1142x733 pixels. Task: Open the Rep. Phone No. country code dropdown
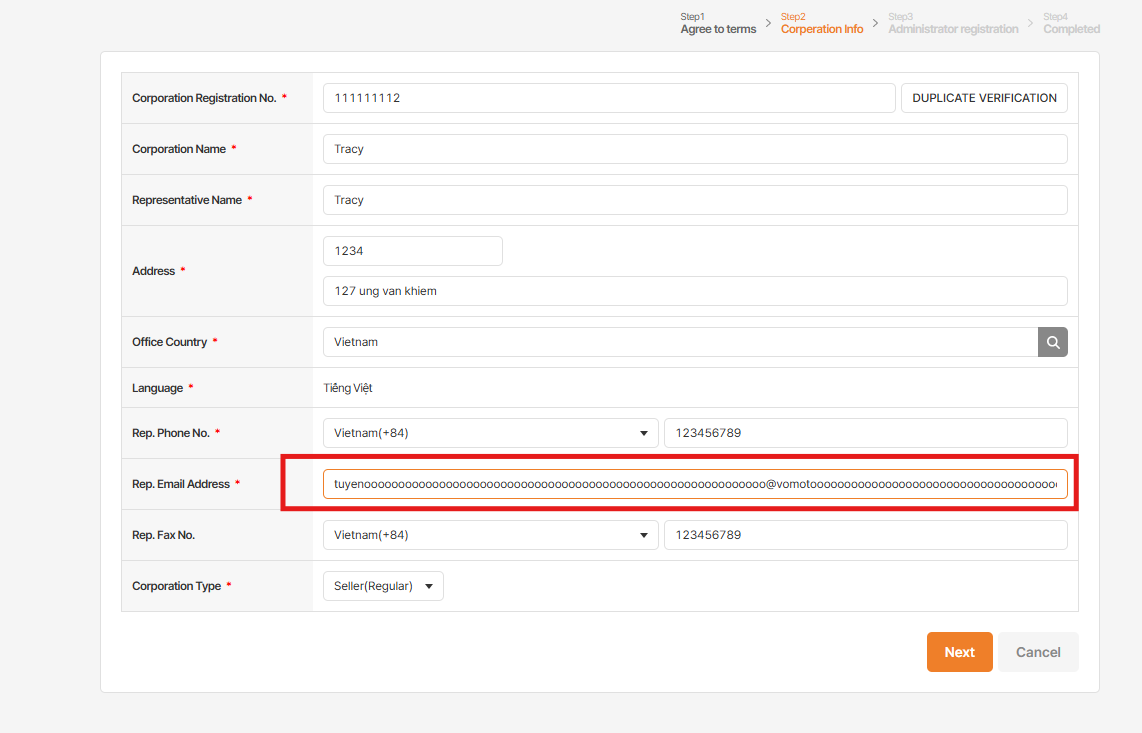(x=490, y=433)
